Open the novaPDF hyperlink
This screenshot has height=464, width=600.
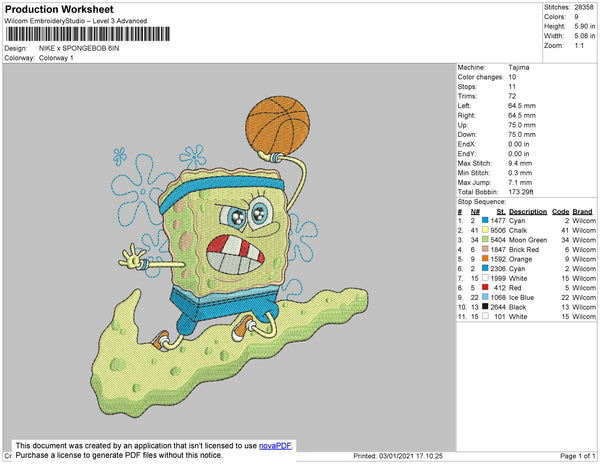275,446
